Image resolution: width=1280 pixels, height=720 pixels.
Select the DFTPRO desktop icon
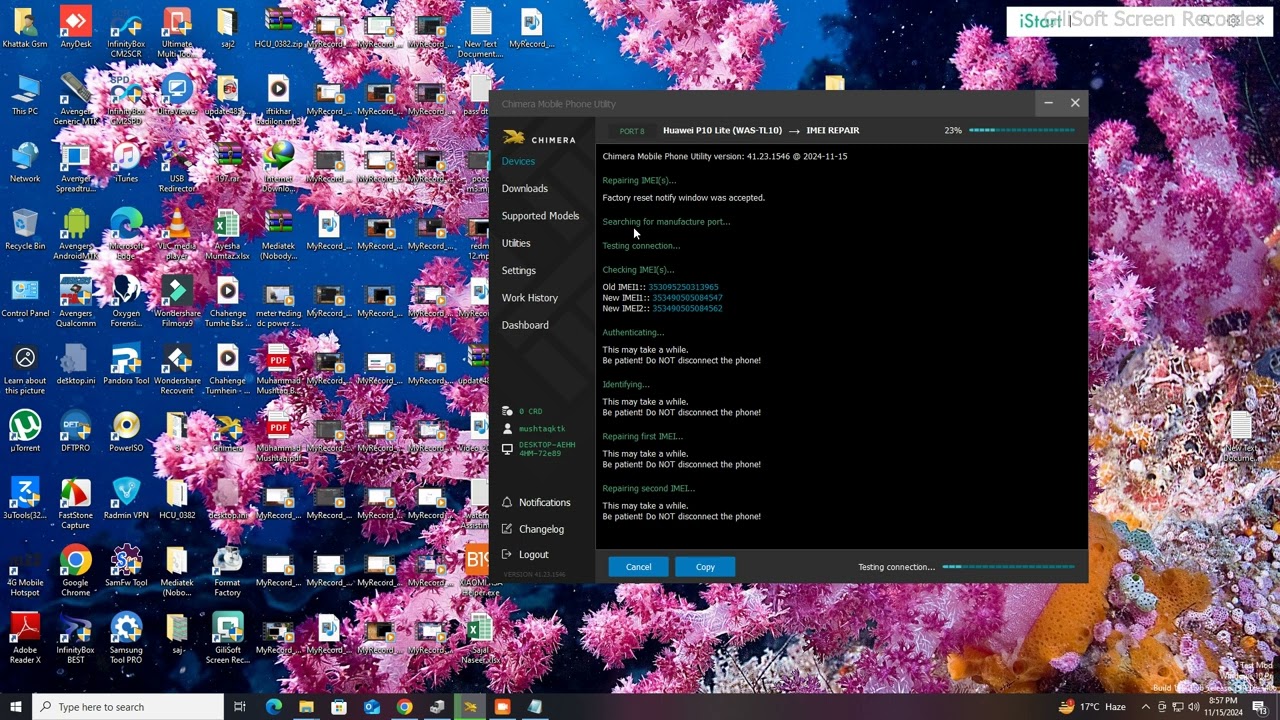coord(75,431)
